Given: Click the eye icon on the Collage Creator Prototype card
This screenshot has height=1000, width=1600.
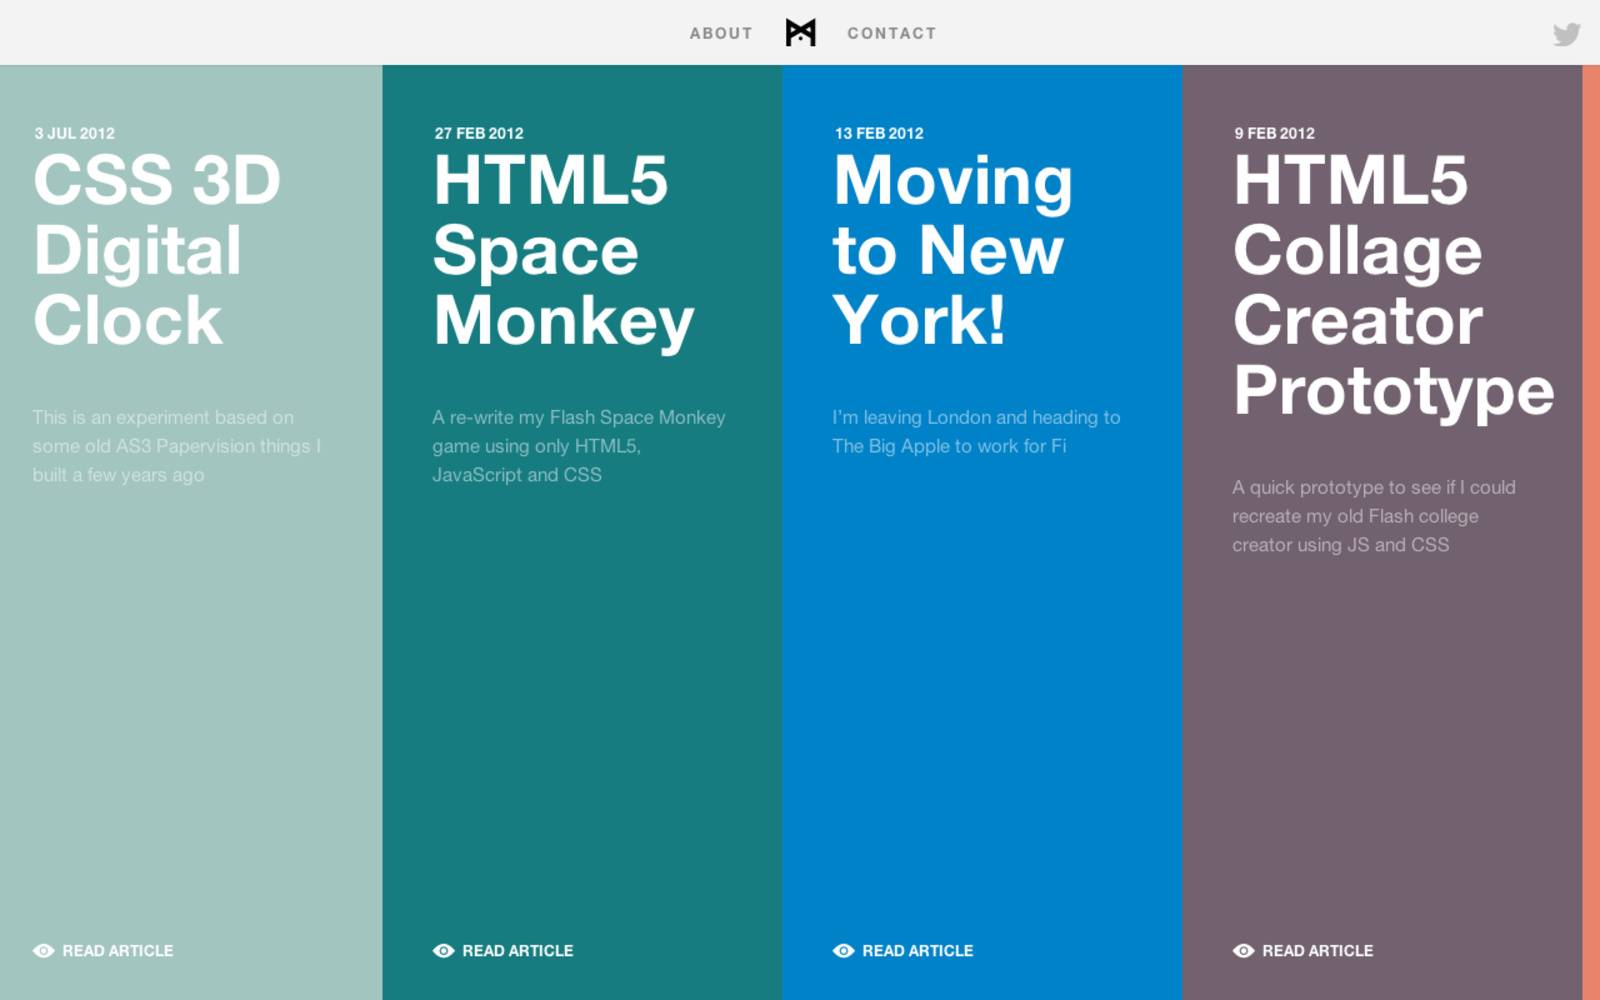Looking at the screenshot, I should click(x=1243, y=950).
